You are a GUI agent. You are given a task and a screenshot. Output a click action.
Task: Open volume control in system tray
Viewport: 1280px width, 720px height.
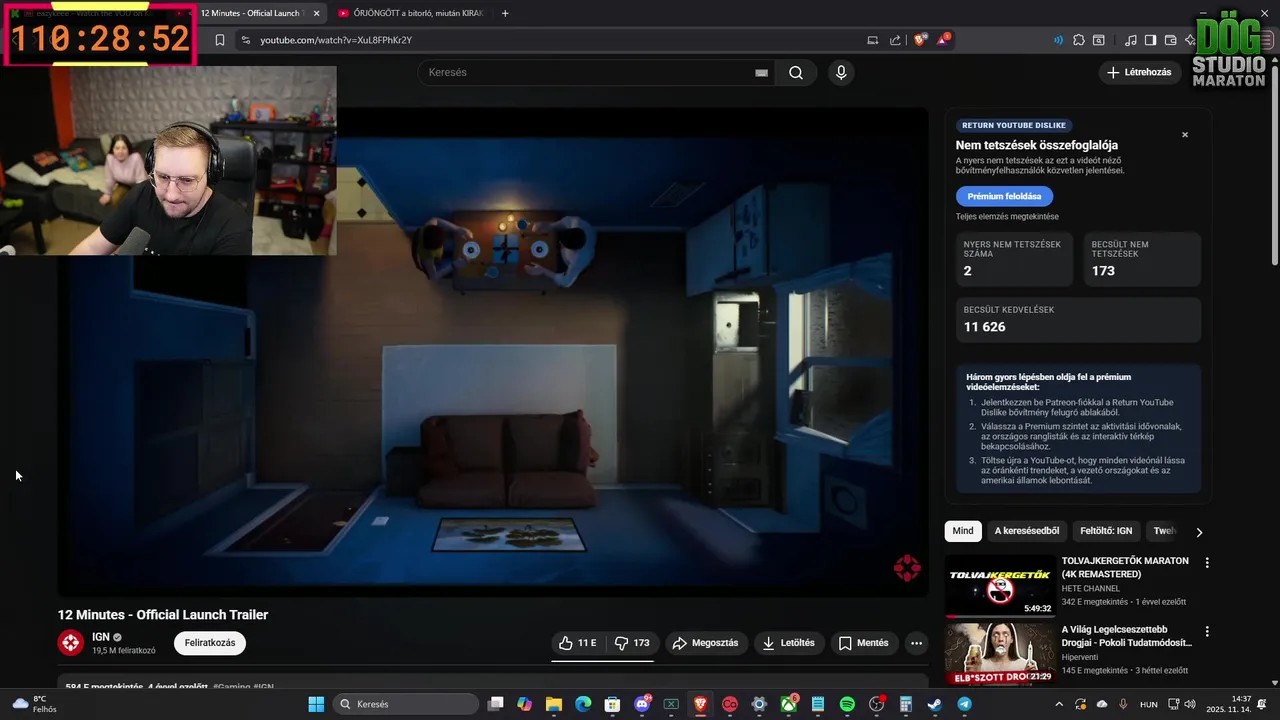1189,704
